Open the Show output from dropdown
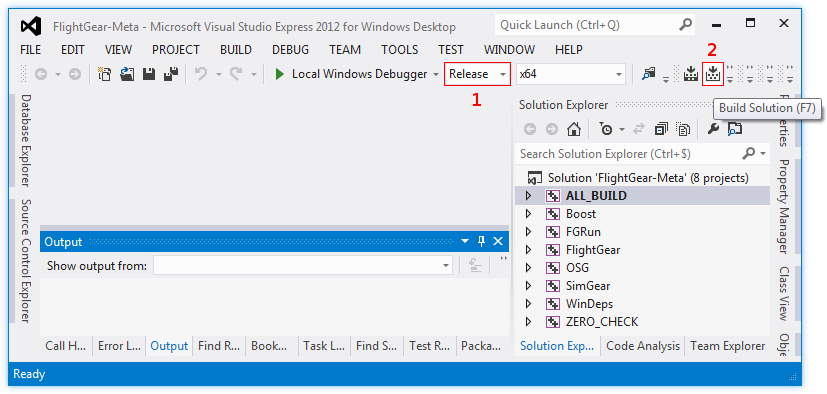 point(303,266)
